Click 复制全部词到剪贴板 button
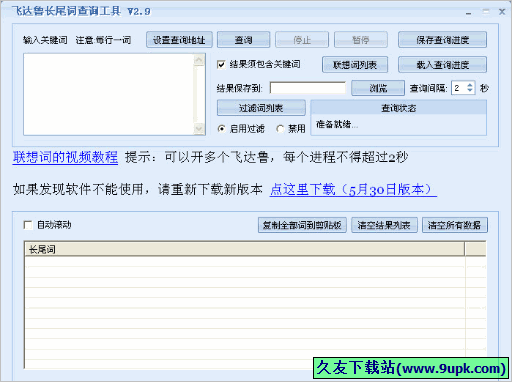The image size is (512, 382). (302, 225)
